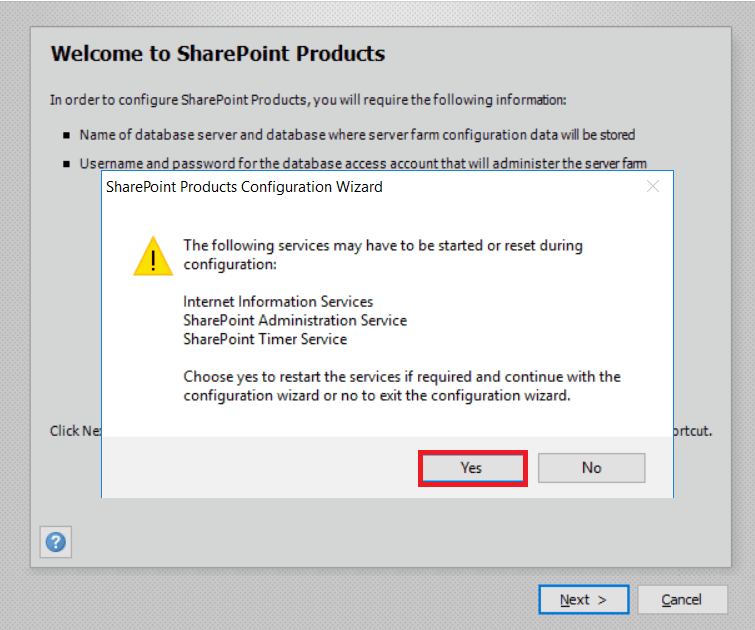Image resolution: width=755 pixels, height=630 pixels.
Task: Click 'Welcome to SharePoint Products' heading
Action: pos(218,53)
